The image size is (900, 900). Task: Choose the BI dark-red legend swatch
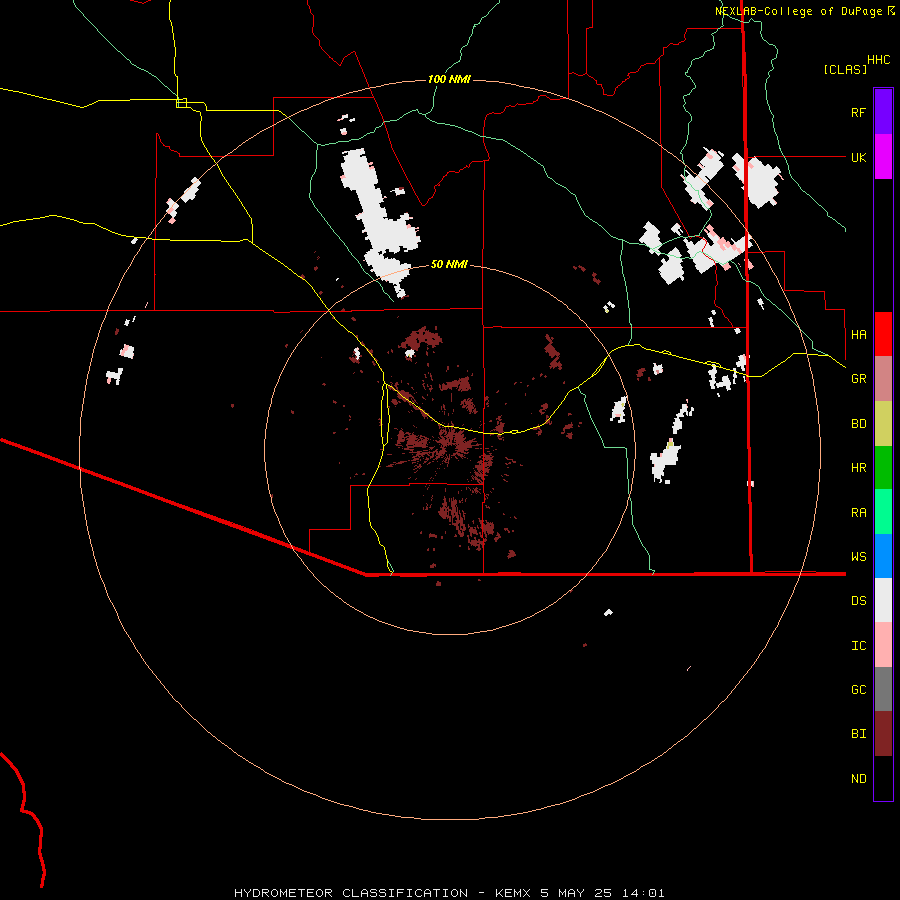pyautogui.click(x=883, y=734)
